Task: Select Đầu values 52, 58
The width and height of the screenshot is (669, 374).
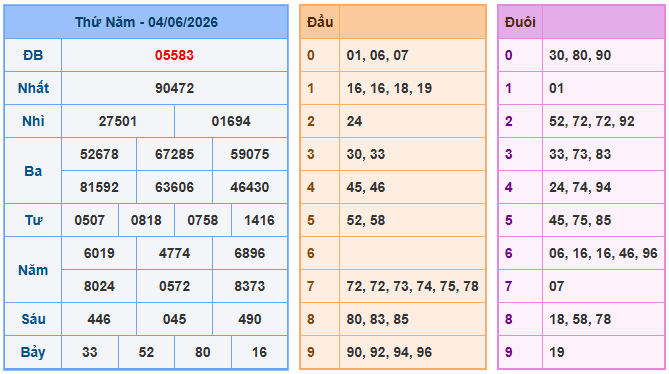Action: tap(366, 220)
